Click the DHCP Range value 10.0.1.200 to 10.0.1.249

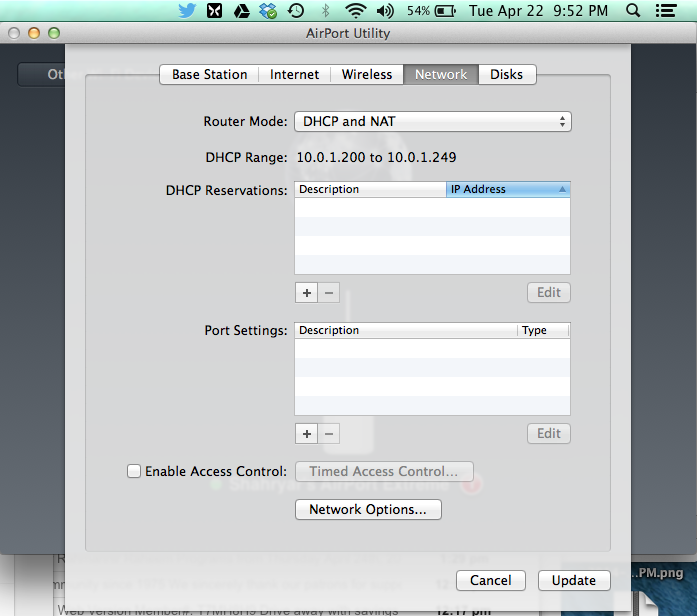coord(376,157)
